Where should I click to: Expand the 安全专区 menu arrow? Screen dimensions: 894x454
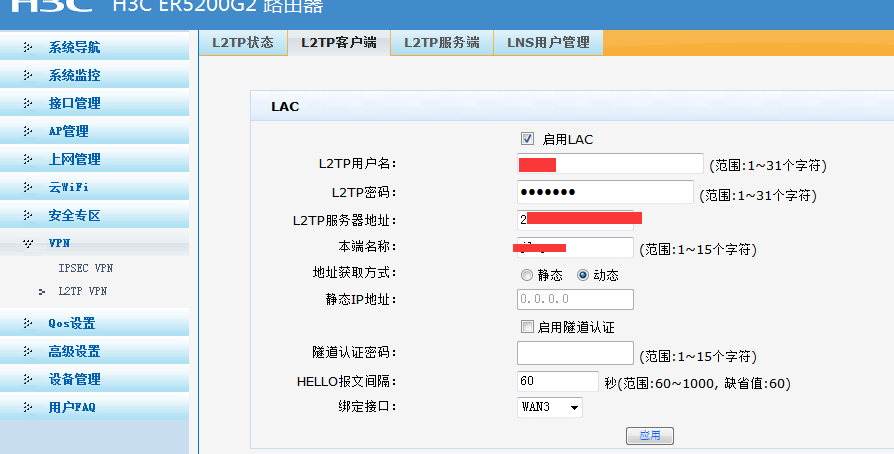point(27,215)
